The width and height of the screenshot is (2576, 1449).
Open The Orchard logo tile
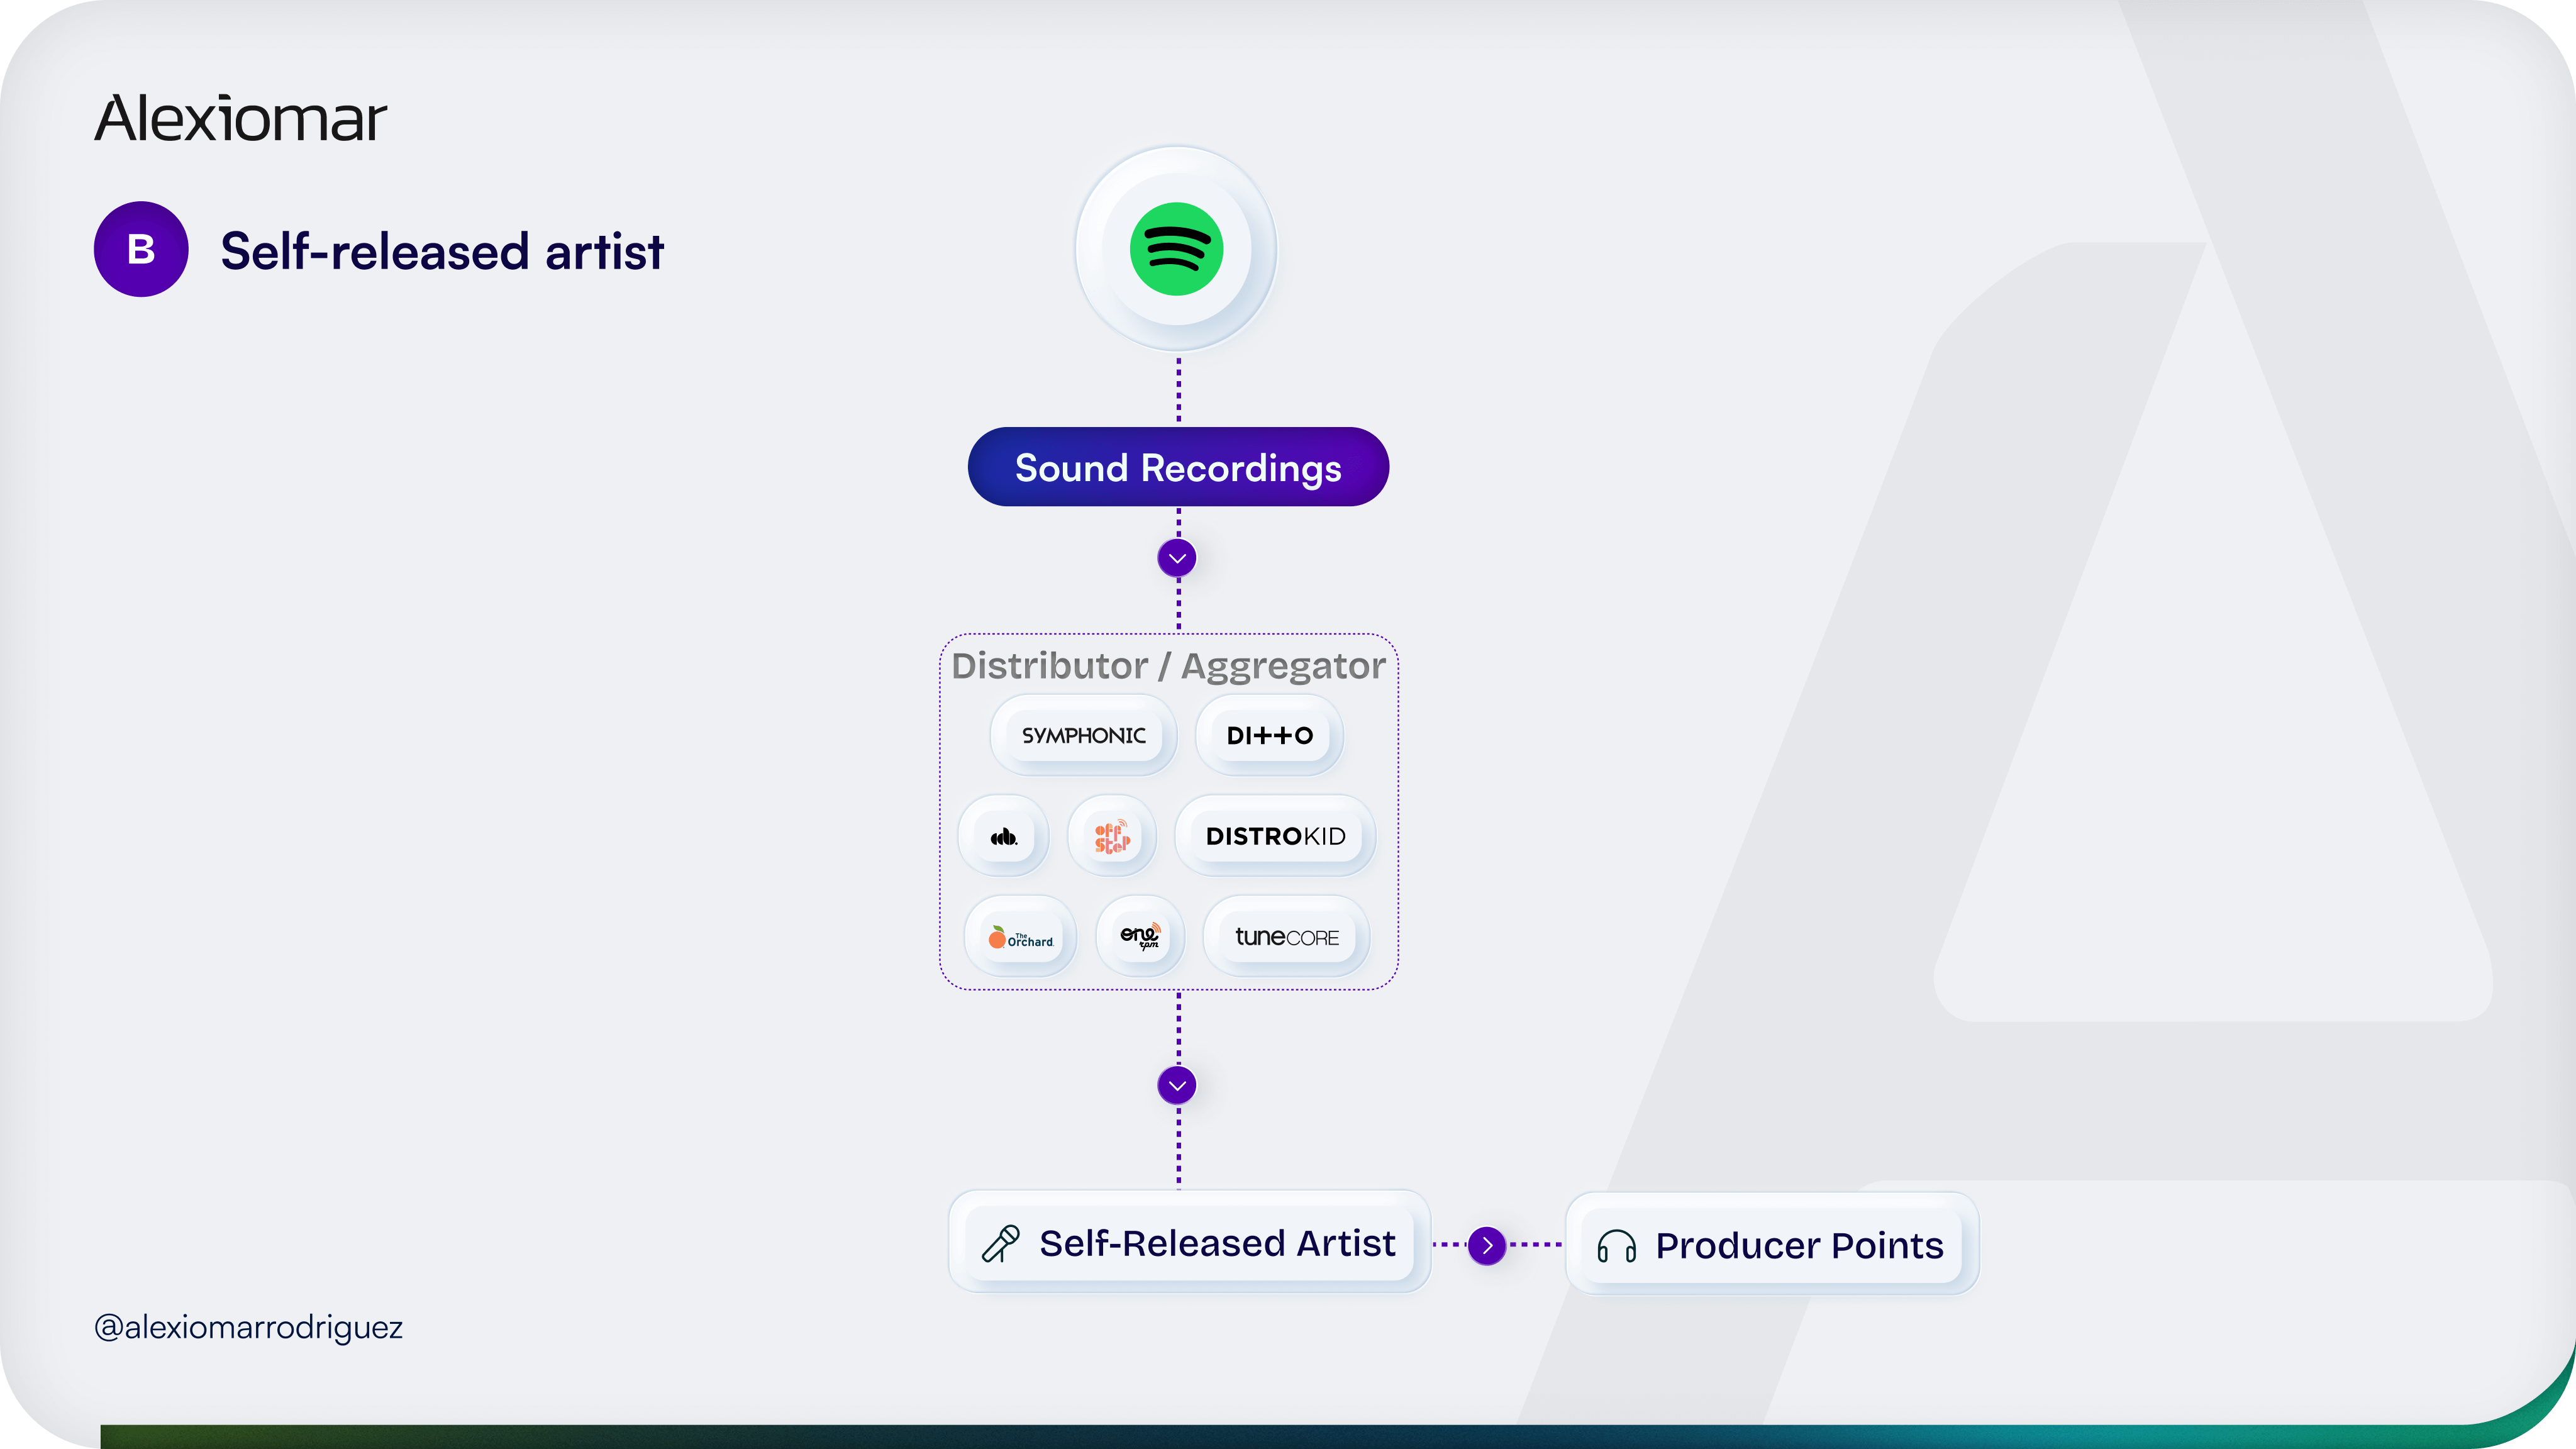[x=1020, y=937]
